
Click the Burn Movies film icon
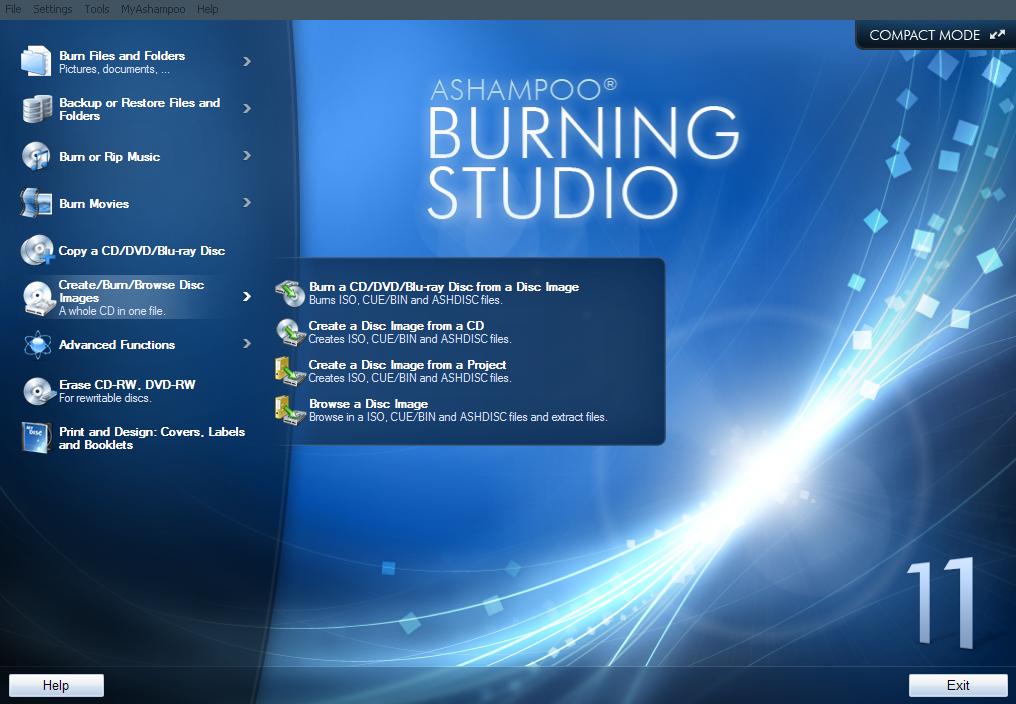point(36,203)
